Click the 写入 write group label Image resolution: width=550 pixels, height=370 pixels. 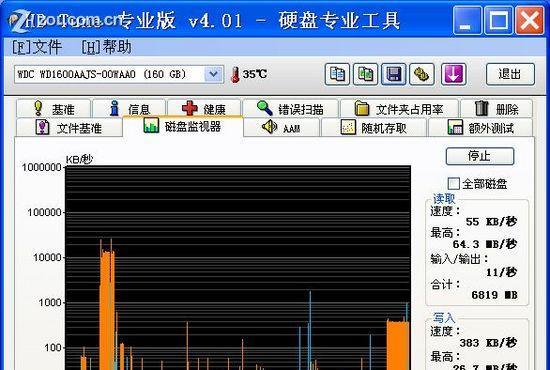pos(444,318)
